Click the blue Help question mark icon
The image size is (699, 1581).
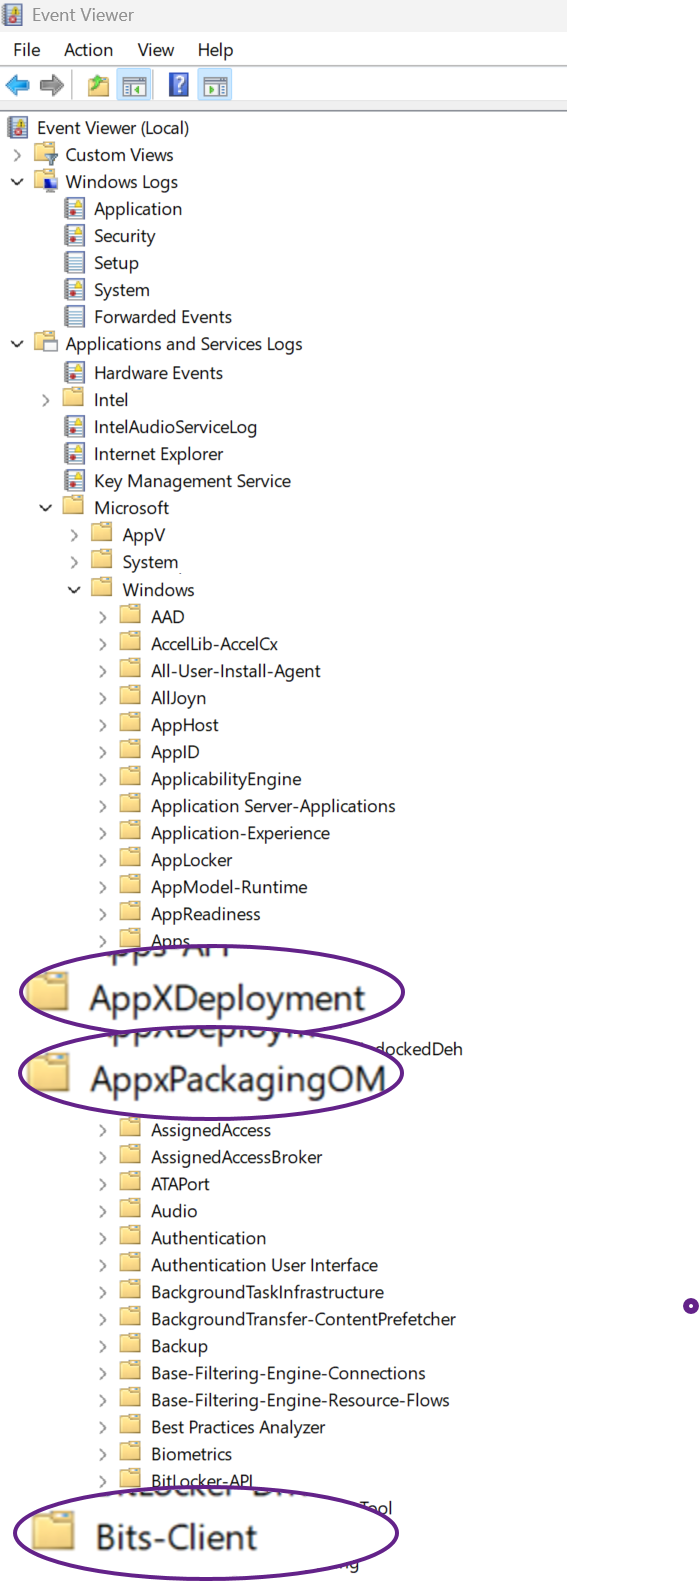(179, 86)
